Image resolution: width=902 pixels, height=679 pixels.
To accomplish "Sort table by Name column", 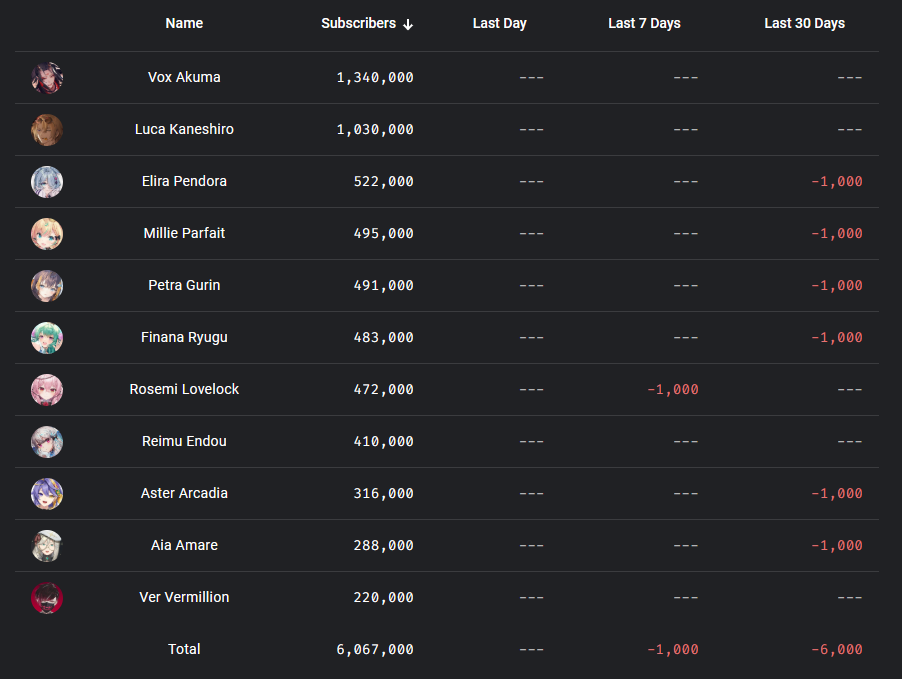I will (x=184, y=23).
